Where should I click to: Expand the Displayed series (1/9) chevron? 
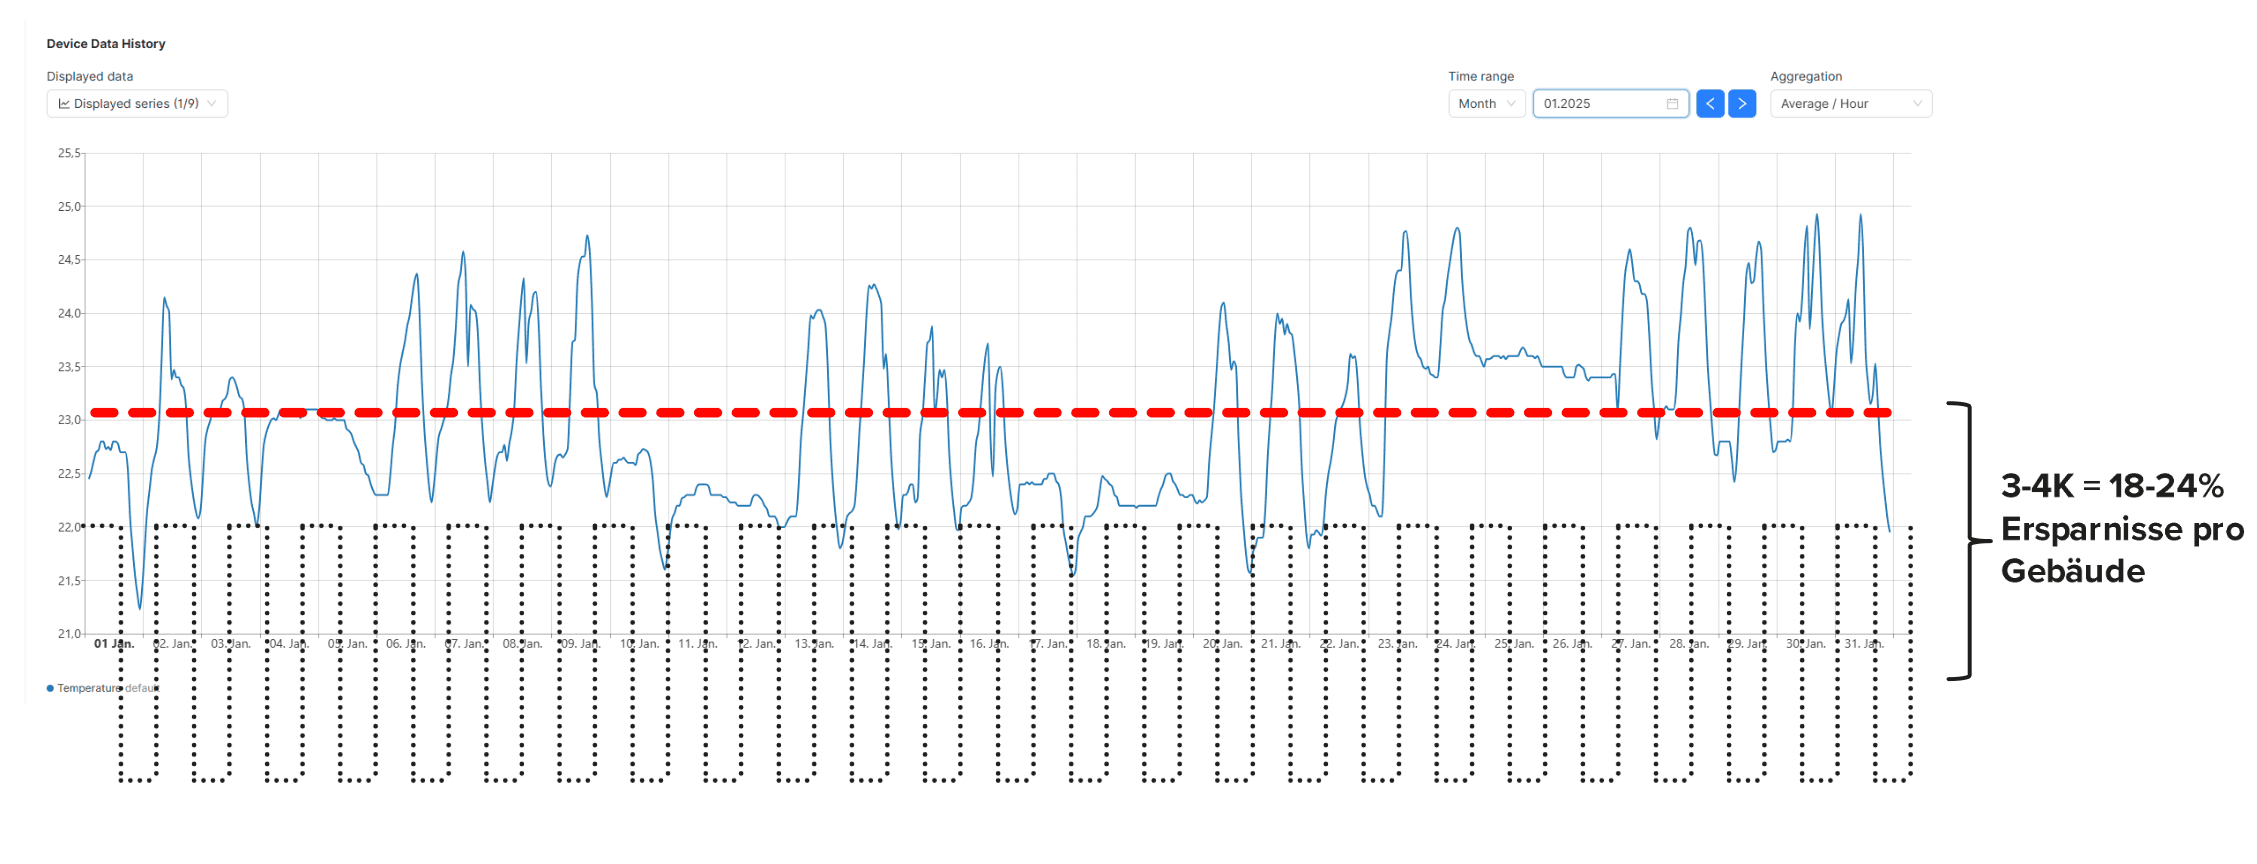[x=212, y=104]
